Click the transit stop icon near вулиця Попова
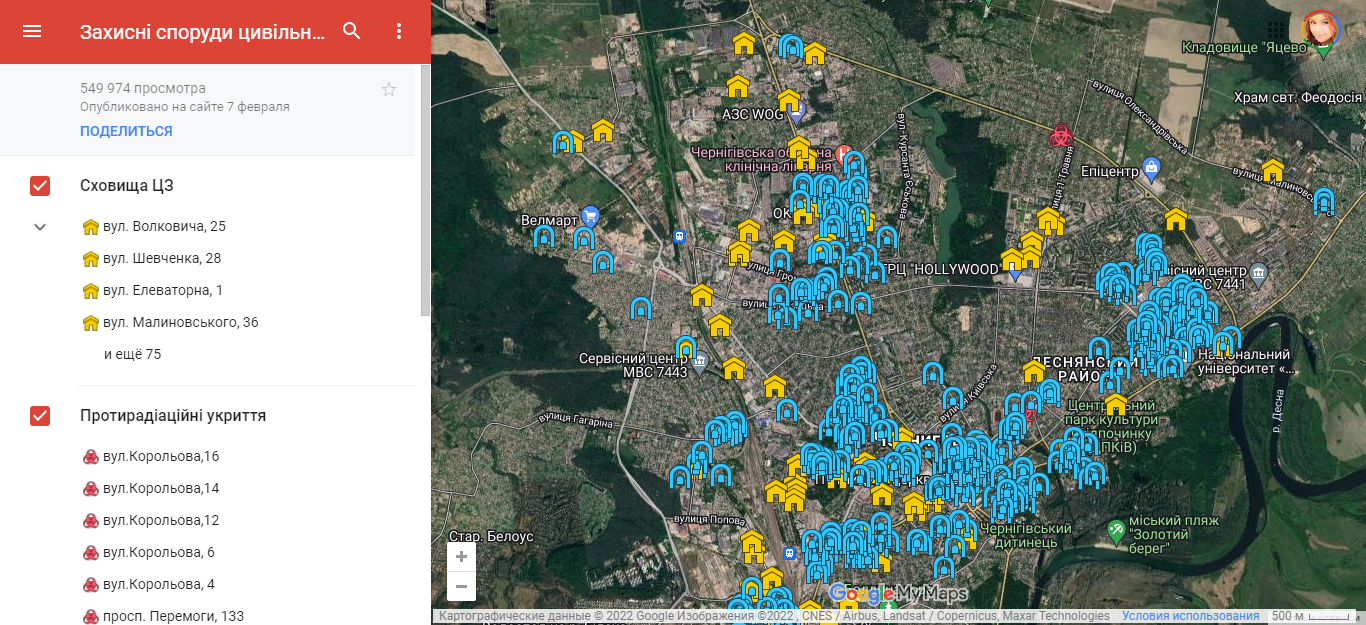 790,553
